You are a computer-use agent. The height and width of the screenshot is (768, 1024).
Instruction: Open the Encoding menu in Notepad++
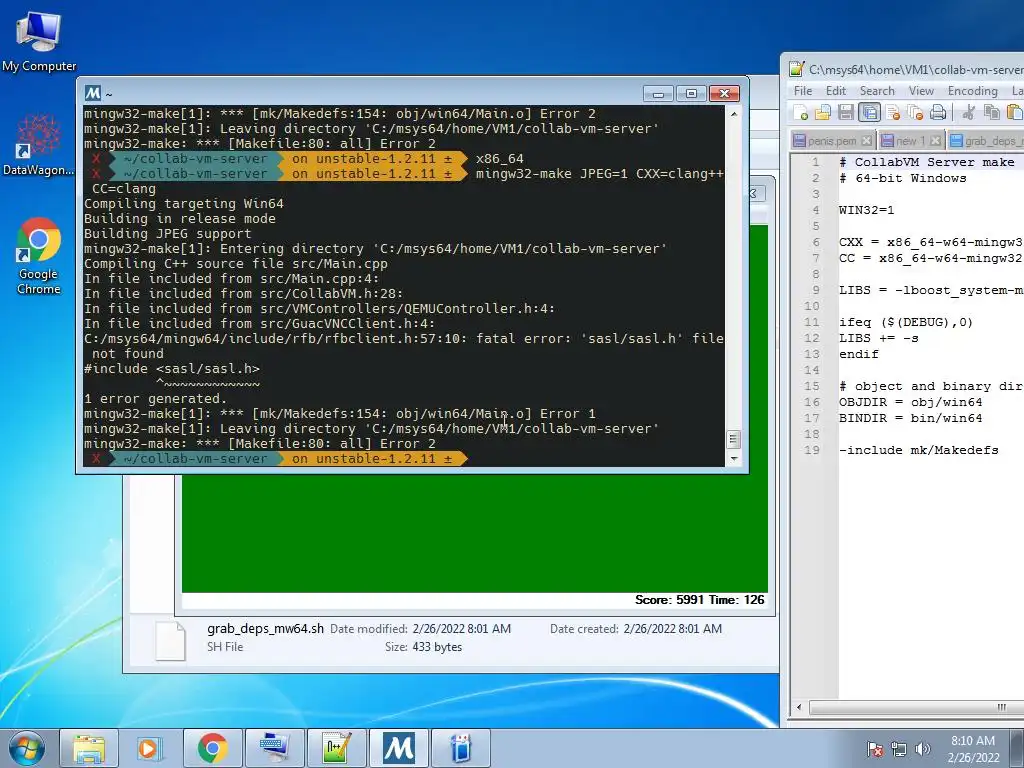(972, 91)
